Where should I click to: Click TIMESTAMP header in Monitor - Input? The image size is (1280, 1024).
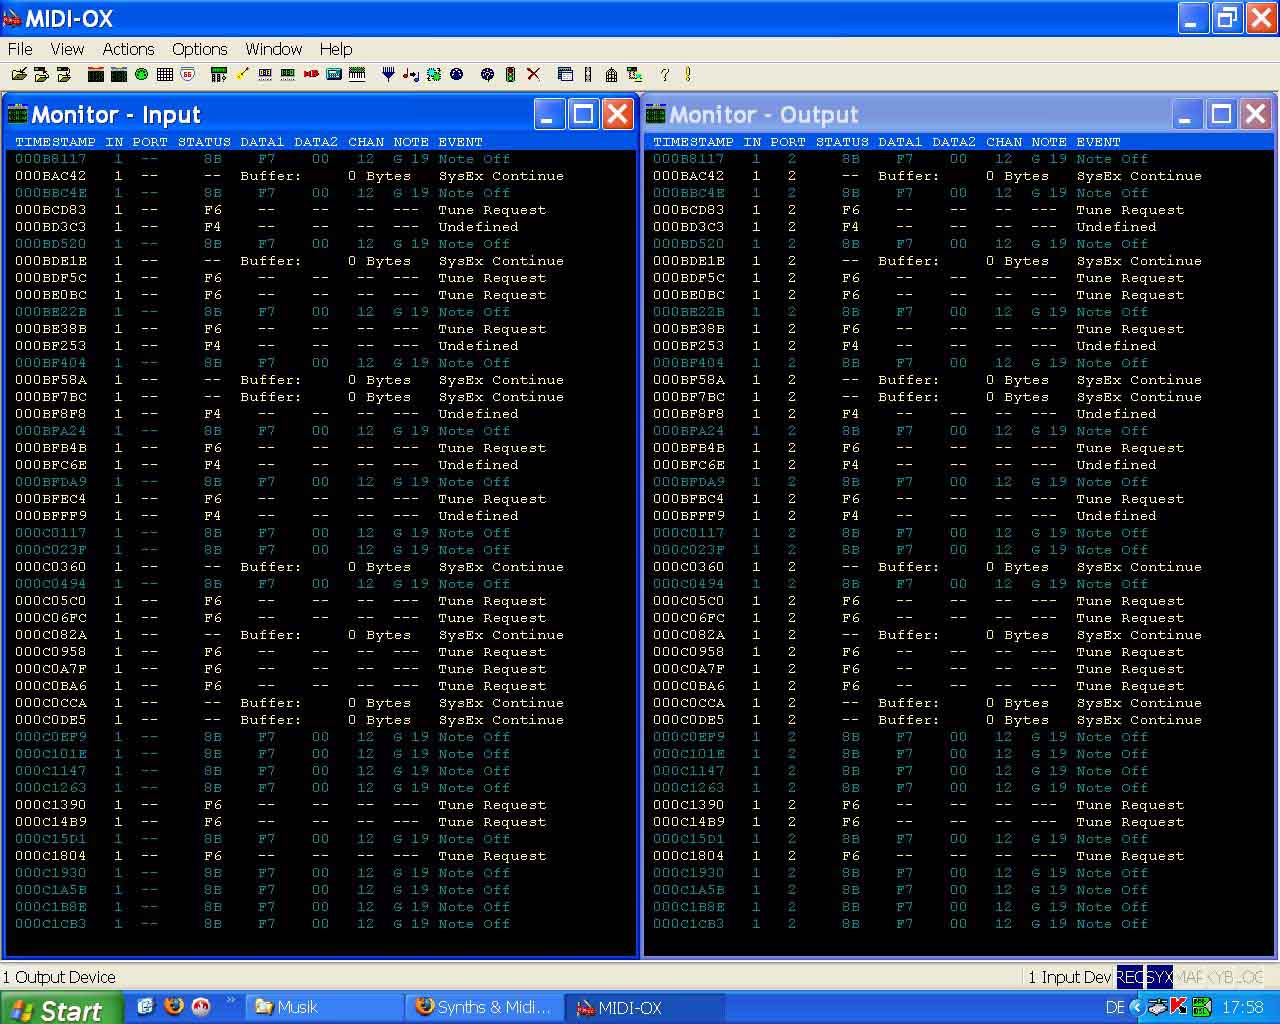click(x=56, y=142)
